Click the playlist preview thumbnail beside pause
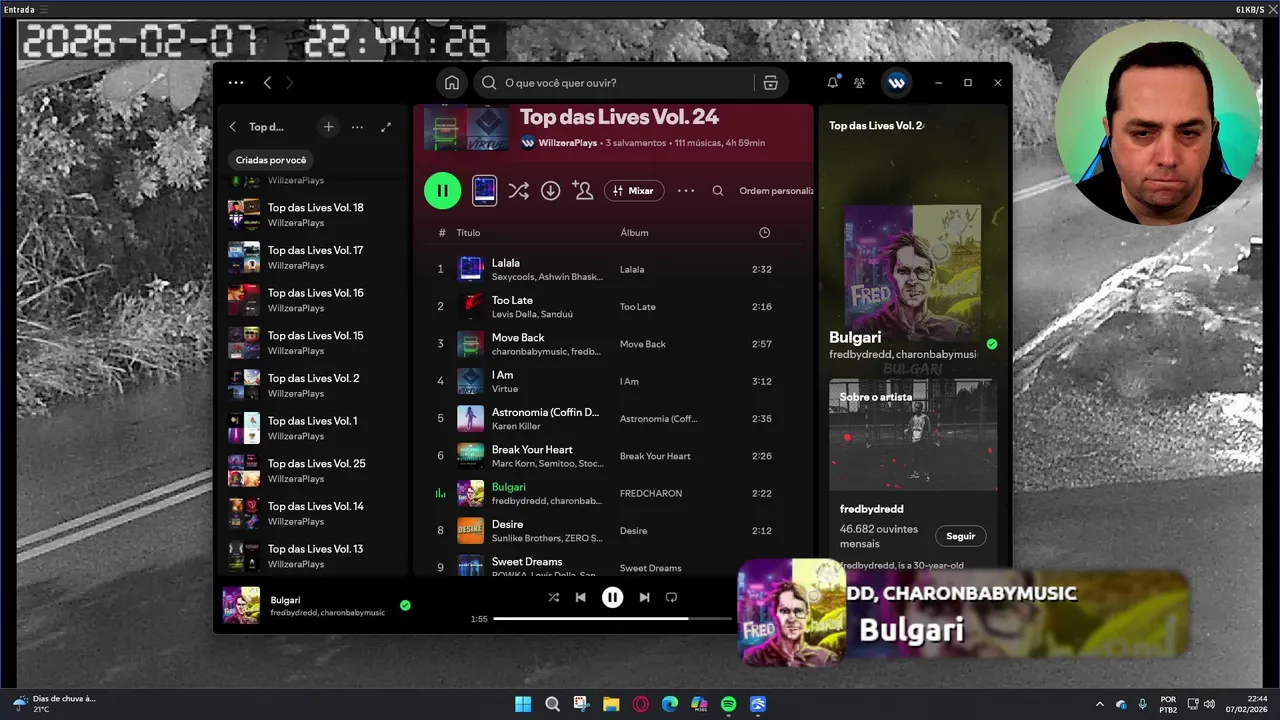The image size is (1280, 720). click(x=484, y=190)
